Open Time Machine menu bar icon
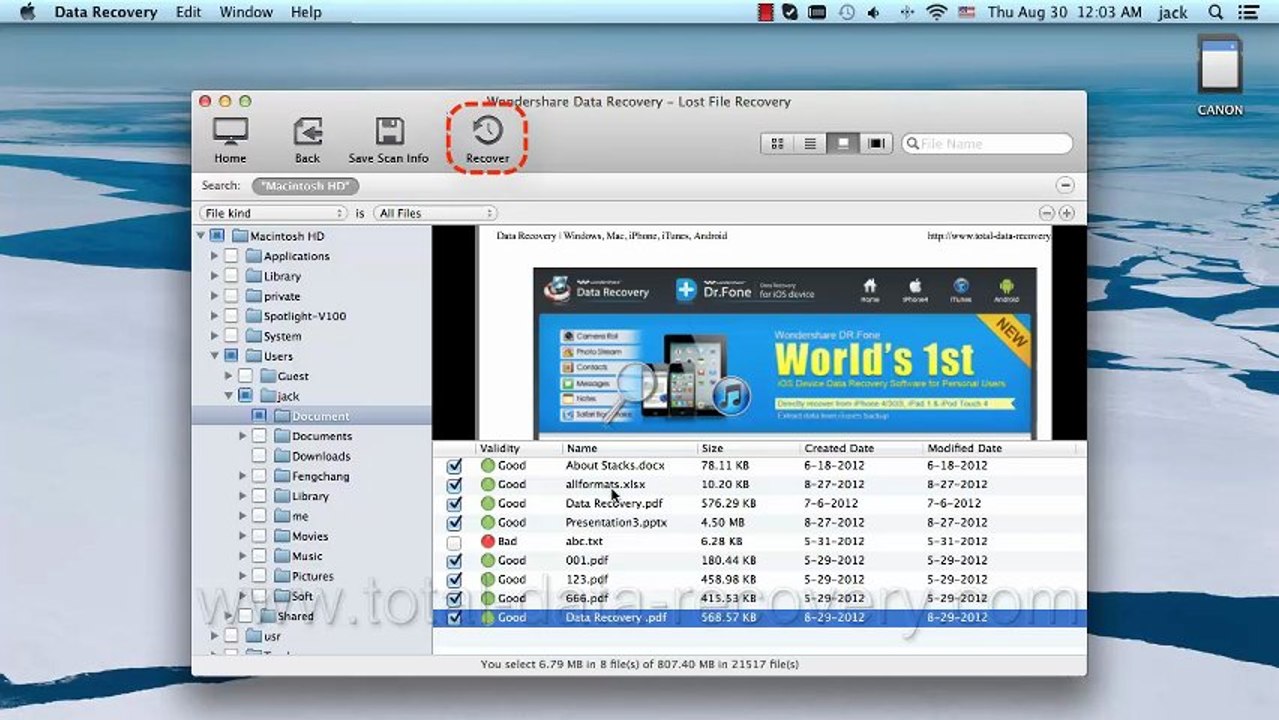 (846, 12)
